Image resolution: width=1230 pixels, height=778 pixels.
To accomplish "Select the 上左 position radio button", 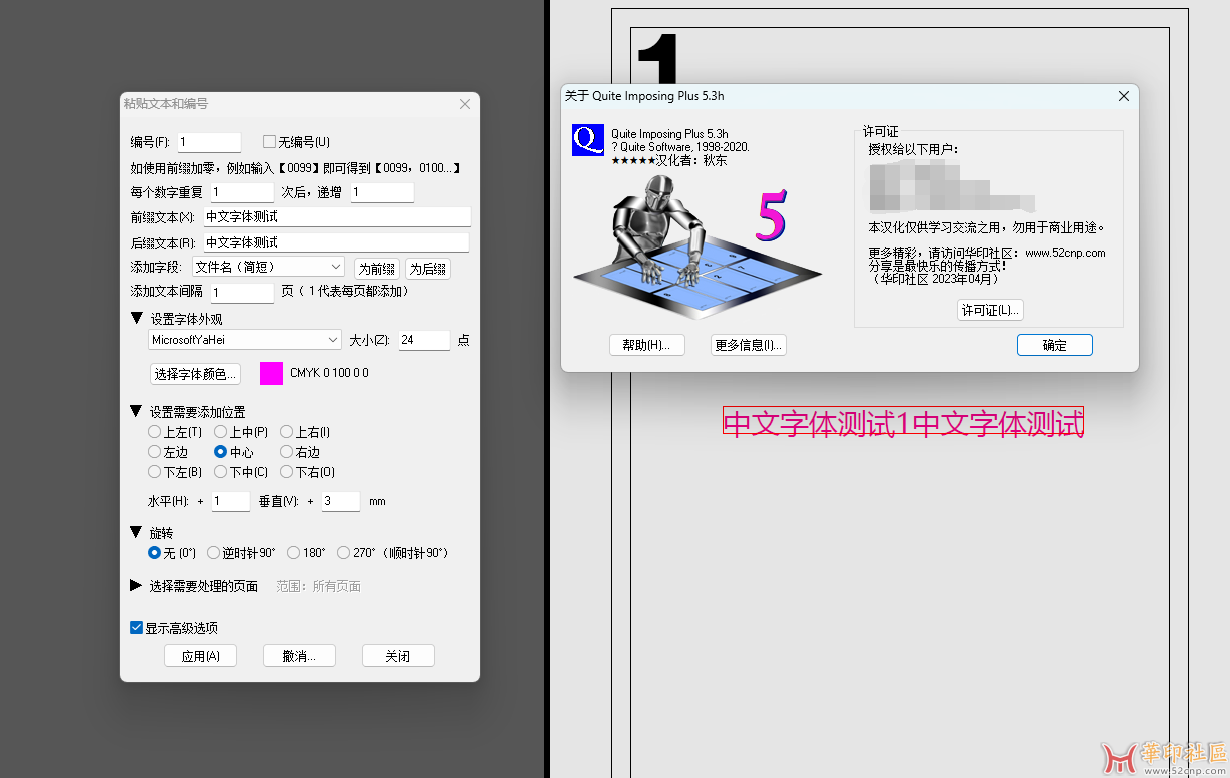I will (155, 432).
